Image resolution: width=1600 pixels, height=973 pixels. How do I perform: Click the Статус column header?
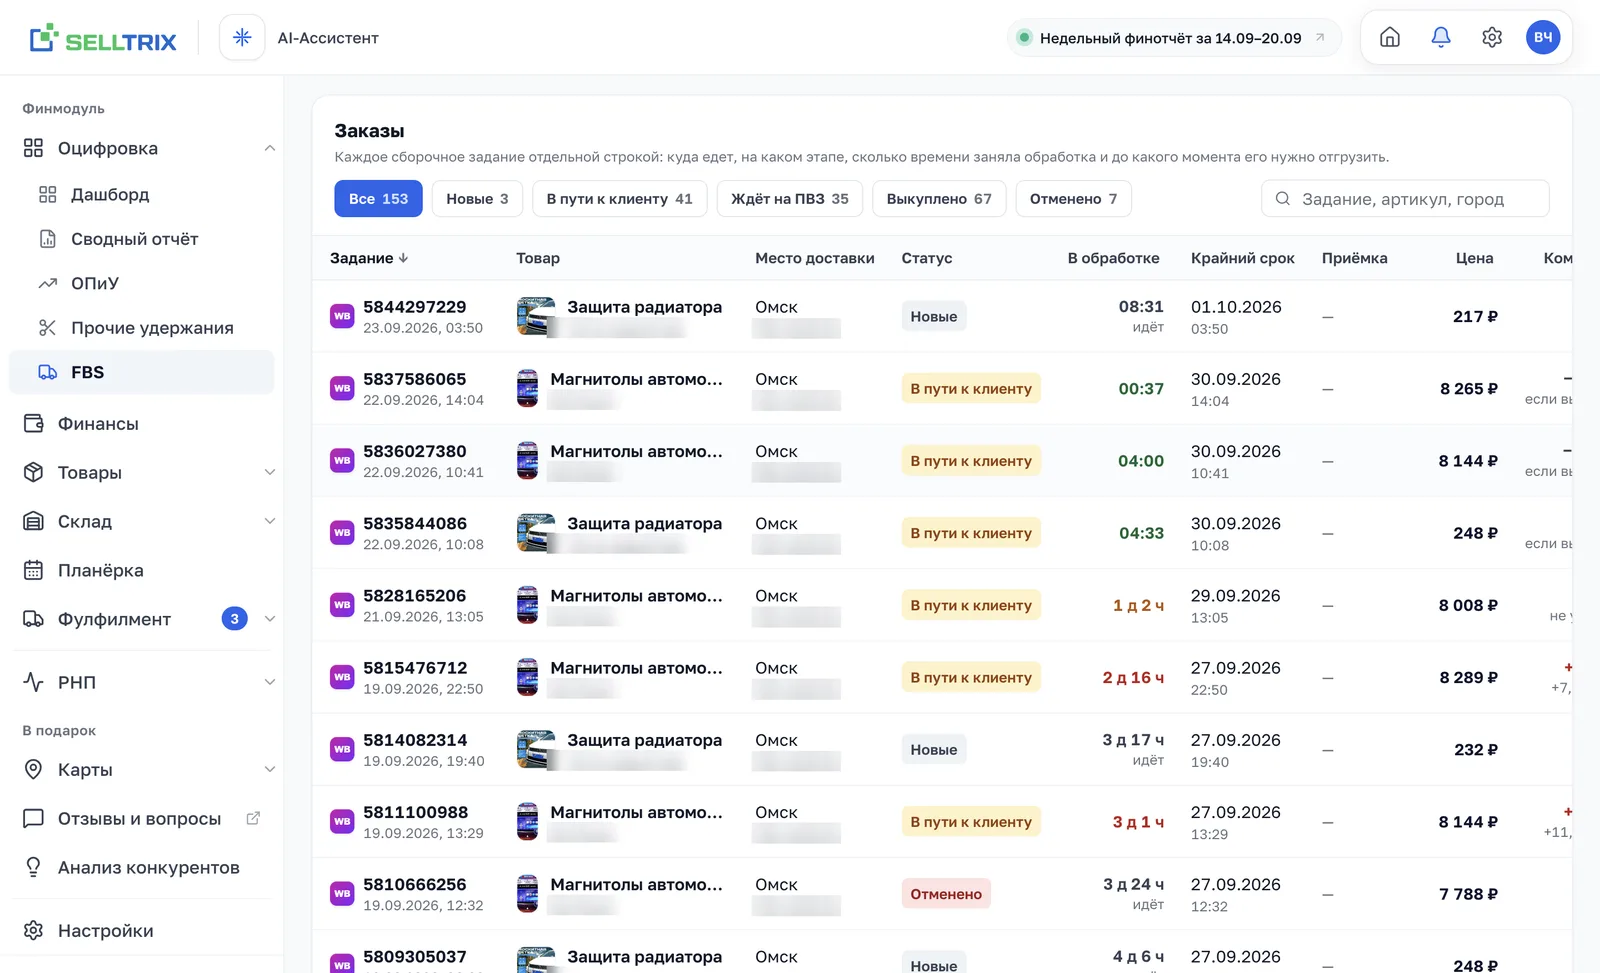click(x=926, y=258)
